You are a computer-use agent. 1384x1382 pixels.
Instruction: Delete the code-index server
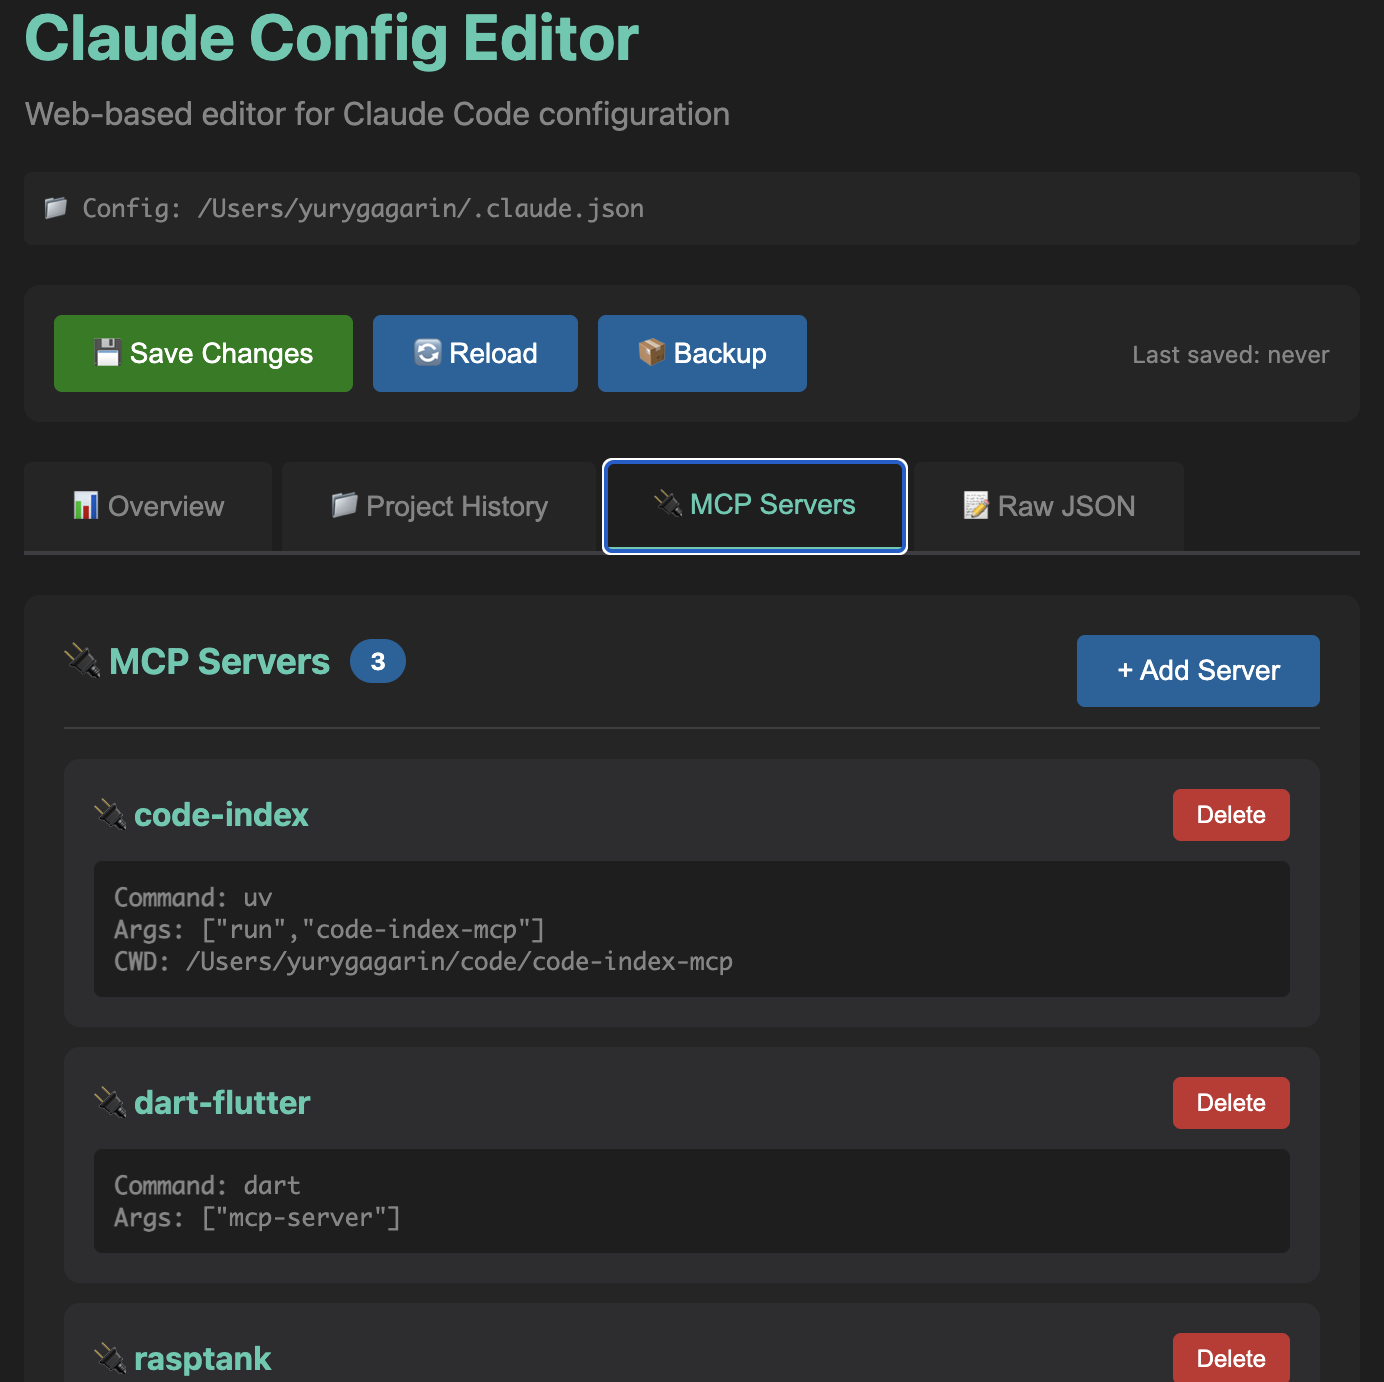[x=1231, y=814]
